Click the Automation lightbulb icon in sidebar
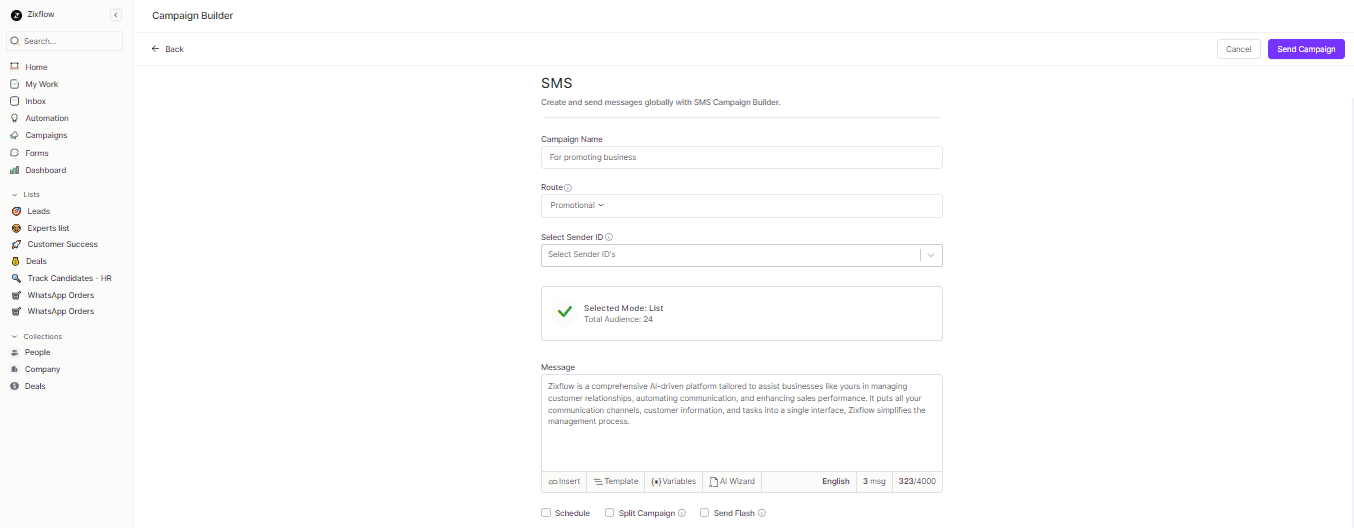The width and height of the screenshot is (1354, 528). 15,118
